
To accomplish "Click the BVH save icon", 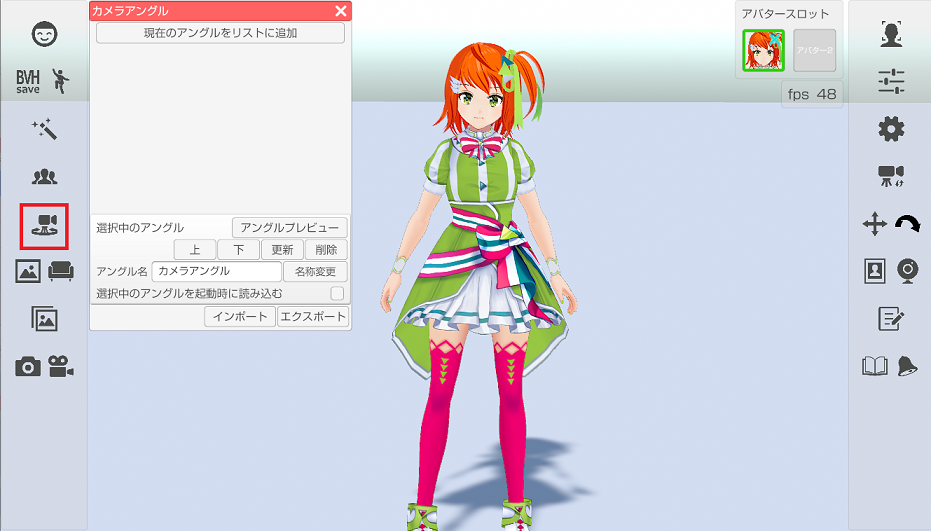I will (x=28, y=81).
